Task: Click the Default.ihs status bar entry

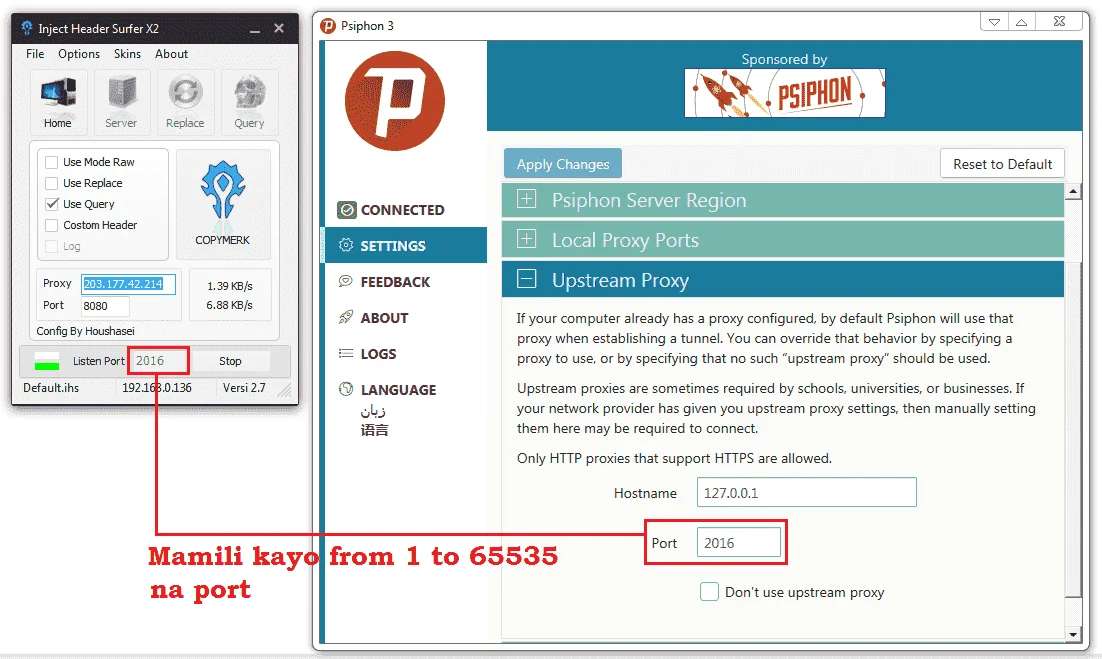Action: point(51,387)
